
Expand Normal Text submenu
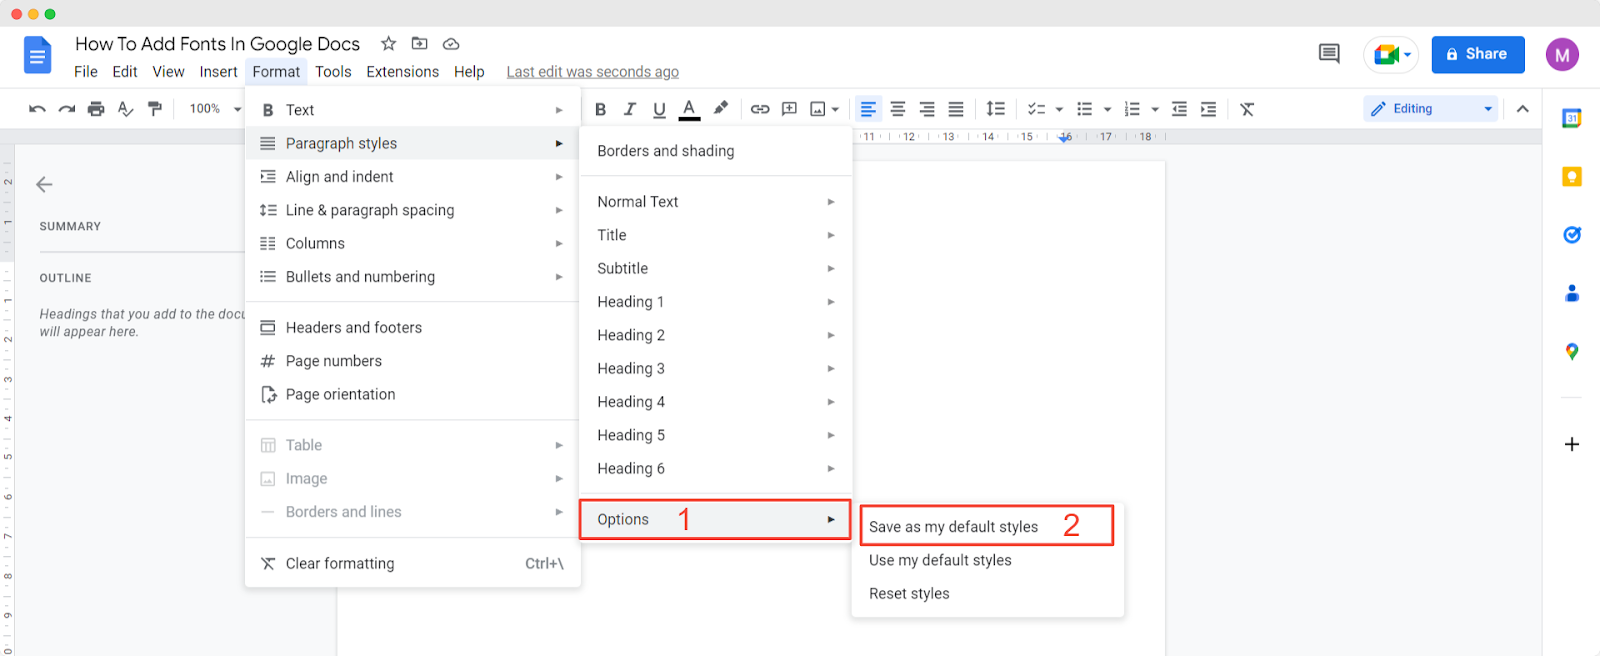coord(715,202)
